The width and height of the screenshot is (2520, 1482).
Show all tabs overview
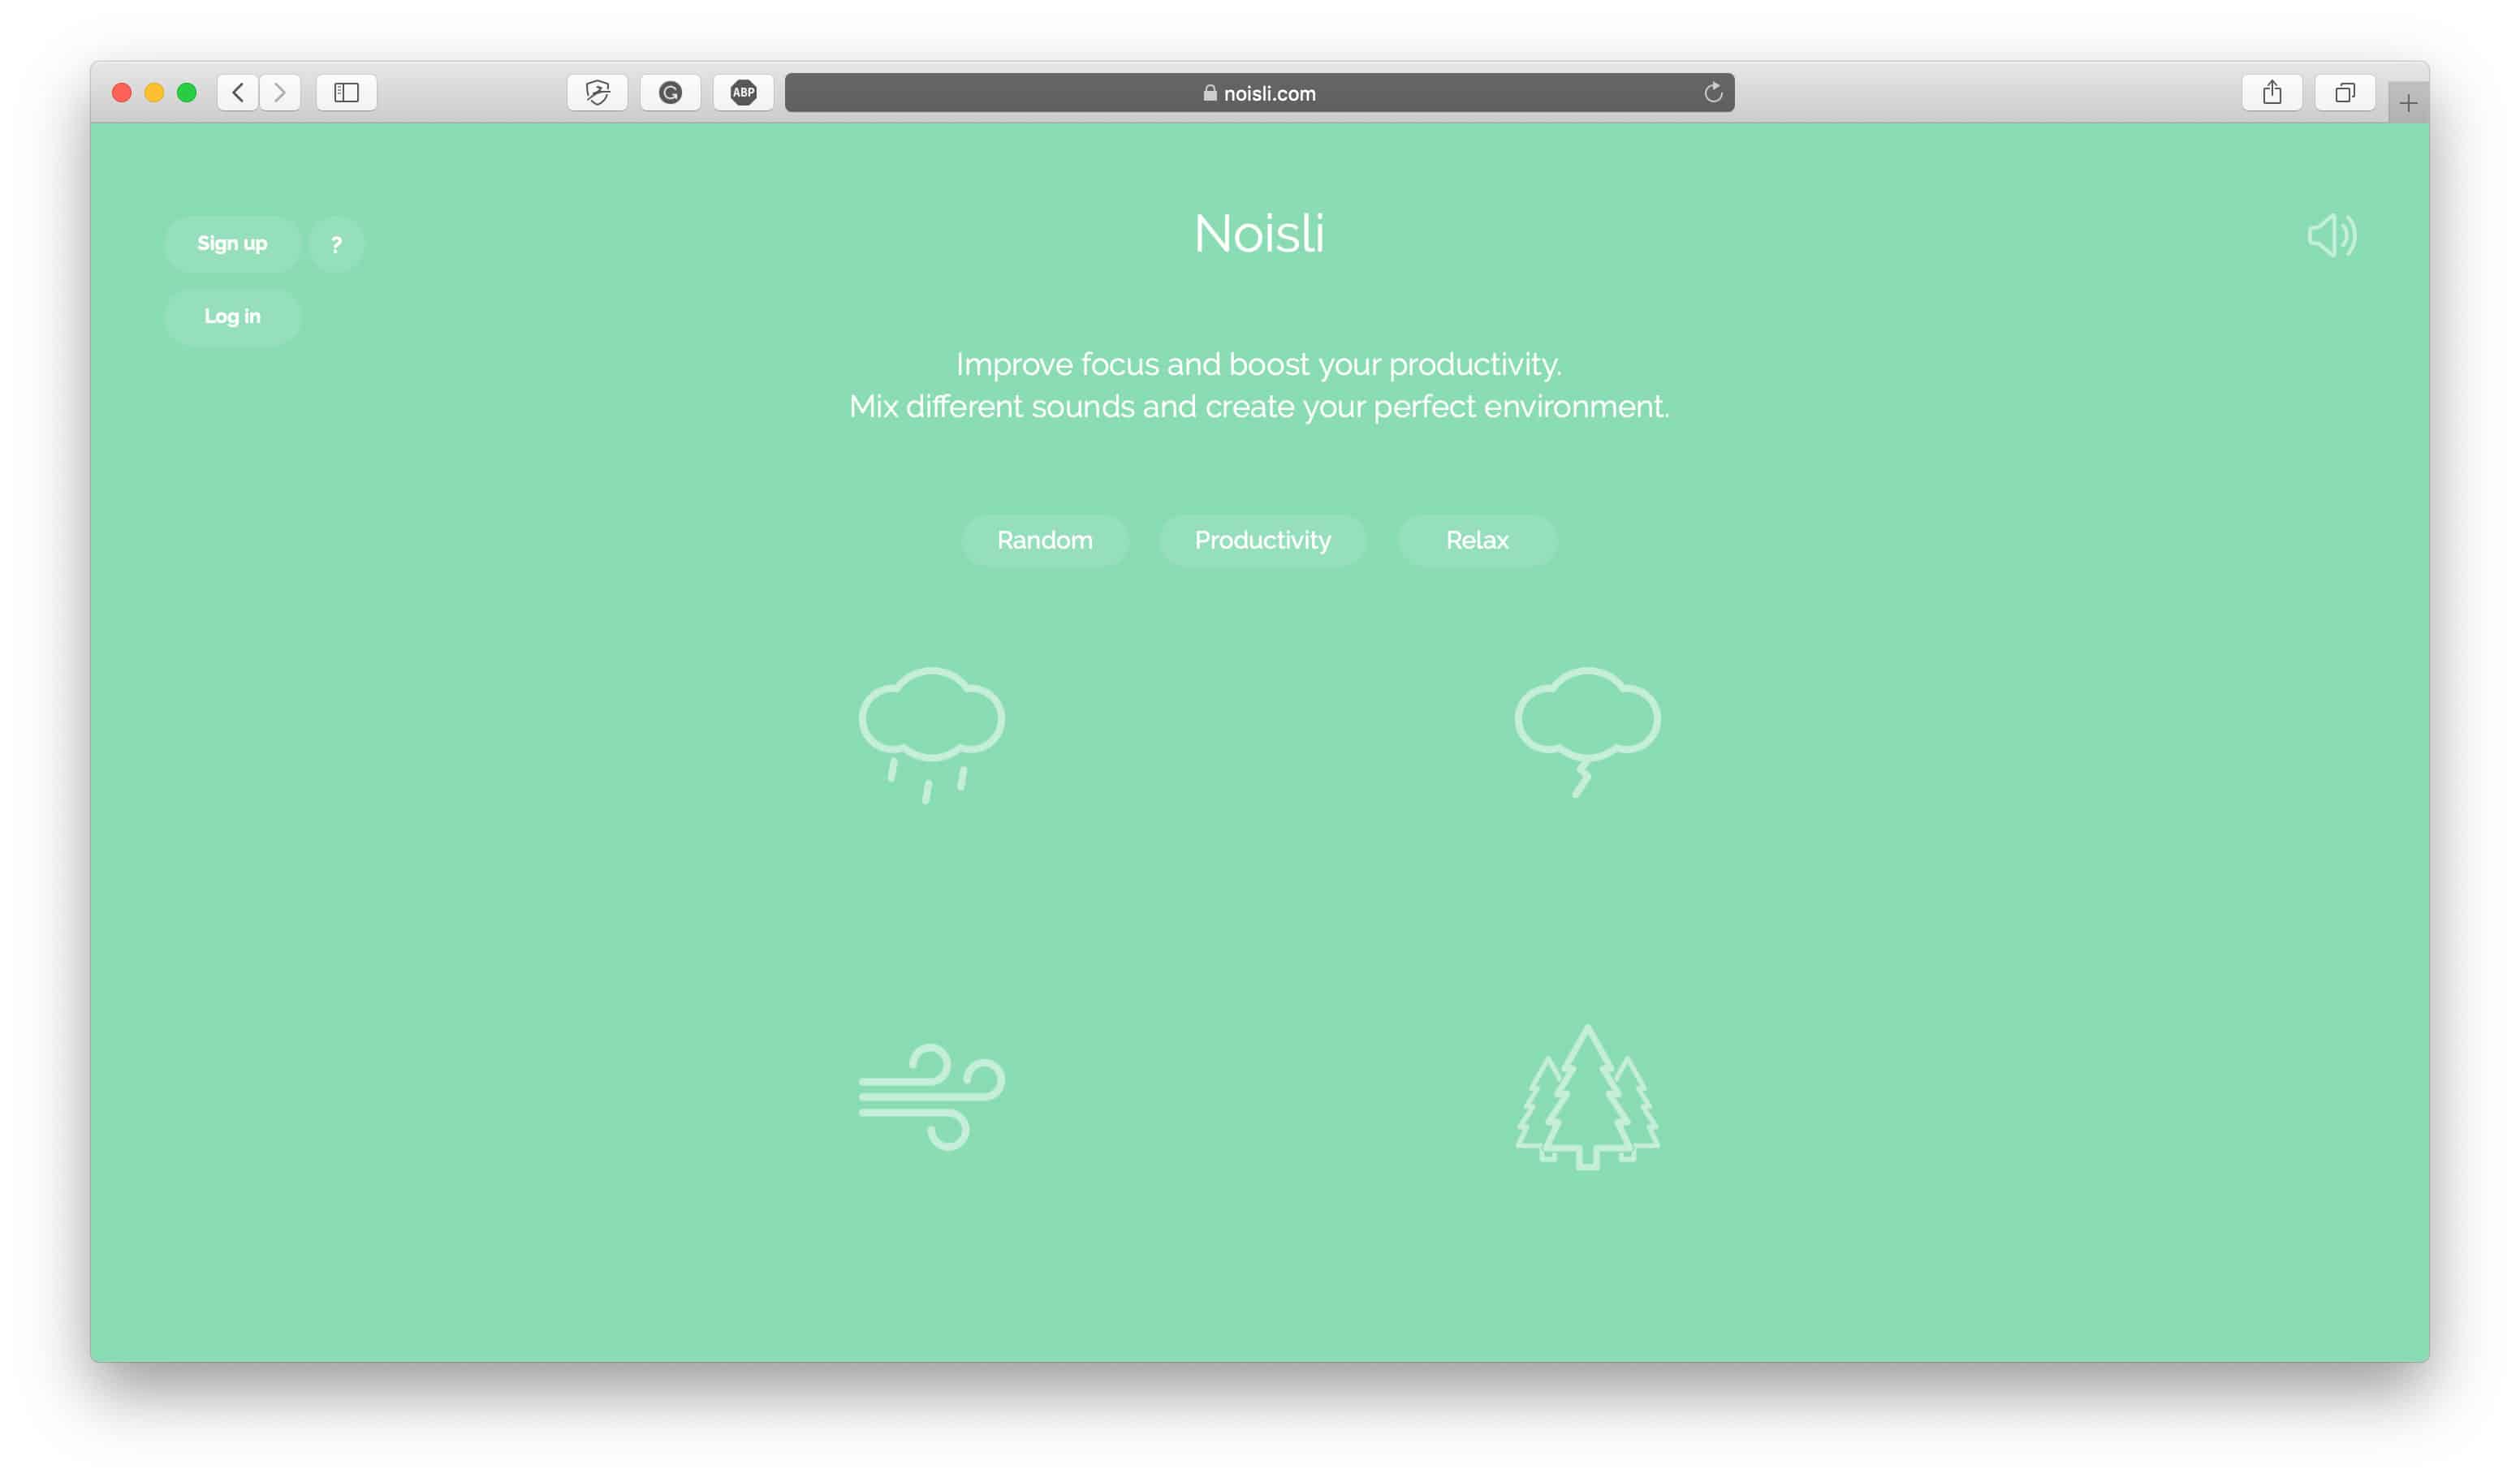point(2344,93)
